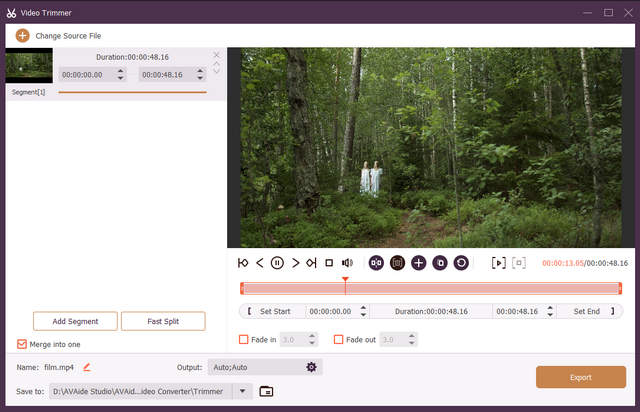Click the circular reset arrow icon
Viewport: 640px width, 412px height.
pos(461,263)
